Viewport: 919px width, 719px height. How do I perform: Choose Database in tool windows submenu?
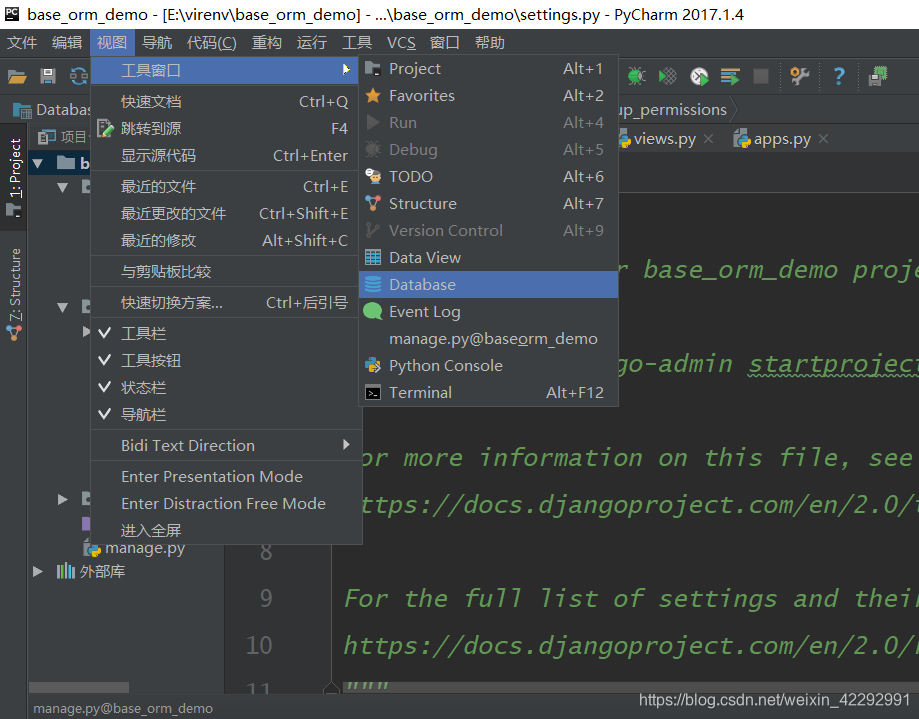coord(488,284)
